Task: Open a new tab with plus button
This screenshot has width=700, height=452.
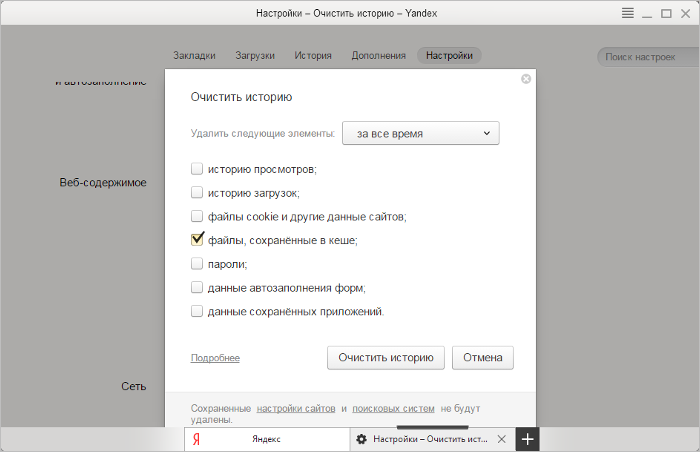Action: [529, 439]
